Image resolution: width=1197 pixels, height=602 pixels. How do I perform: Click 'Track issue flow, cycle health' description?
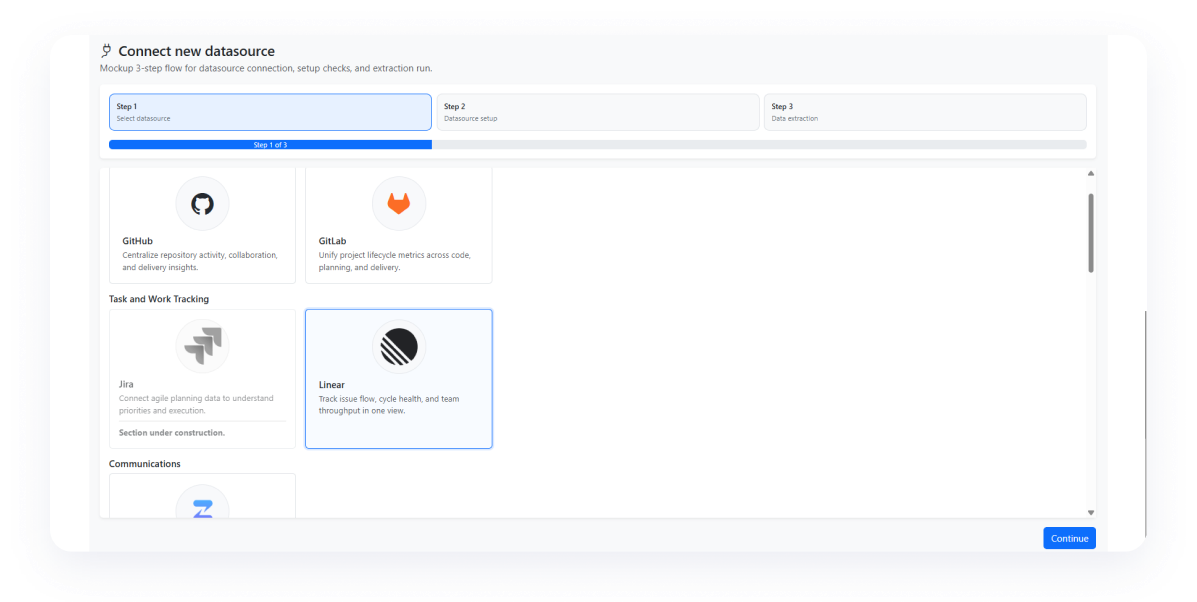[389, 404]
